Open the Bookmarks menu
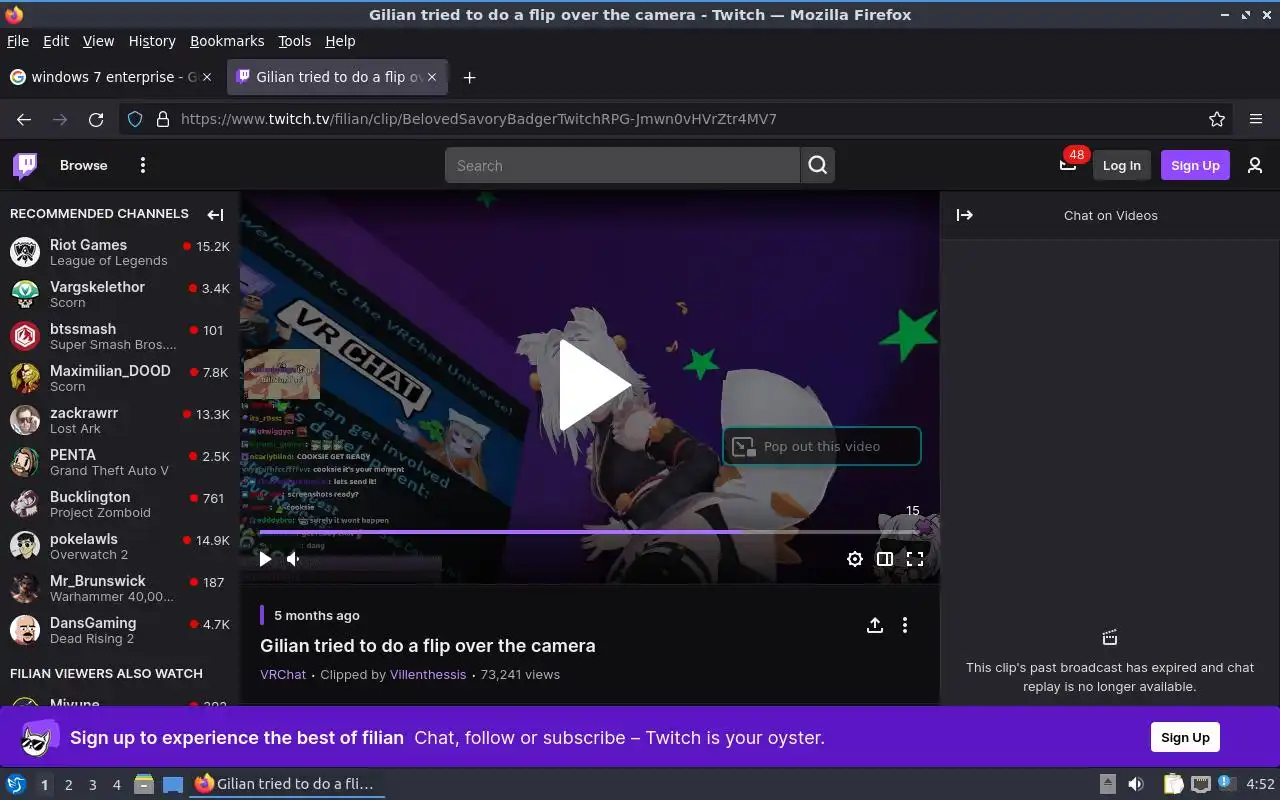This screenshot has height=800, width=1280. [x=227, y=41]
